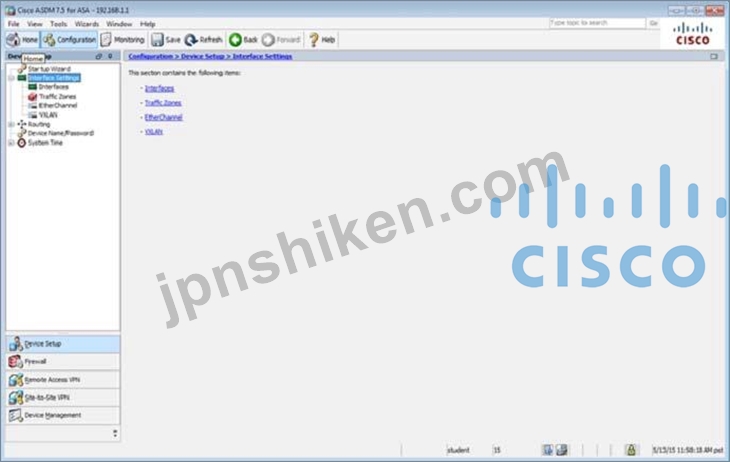730x462 pixels.
Task: Open the Wizards menu
Action: 87,24
